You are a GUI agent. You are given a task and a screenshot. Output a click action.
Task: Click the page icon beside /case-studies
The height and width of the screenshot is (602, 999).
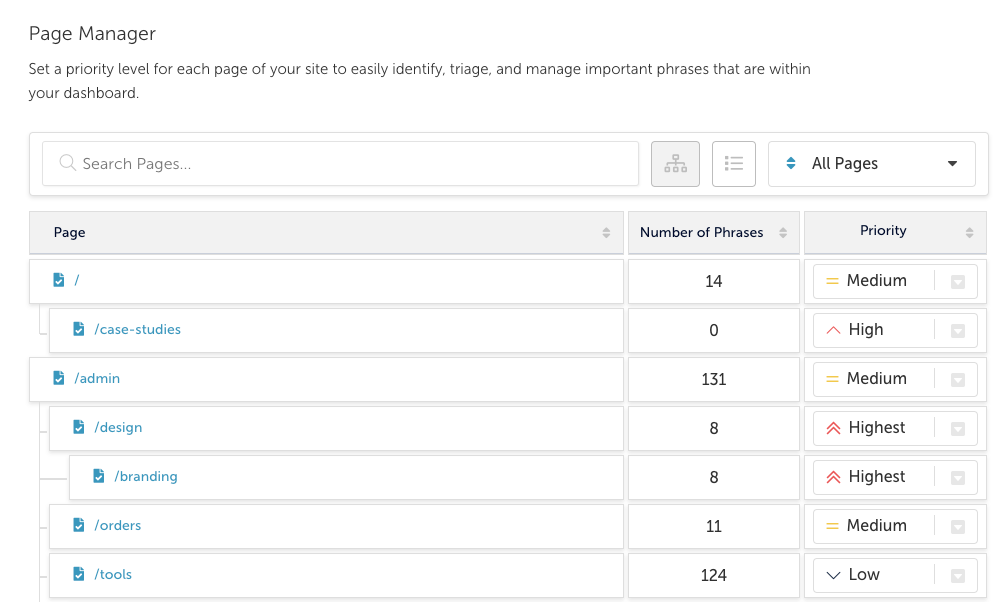[x=78, y=329]
